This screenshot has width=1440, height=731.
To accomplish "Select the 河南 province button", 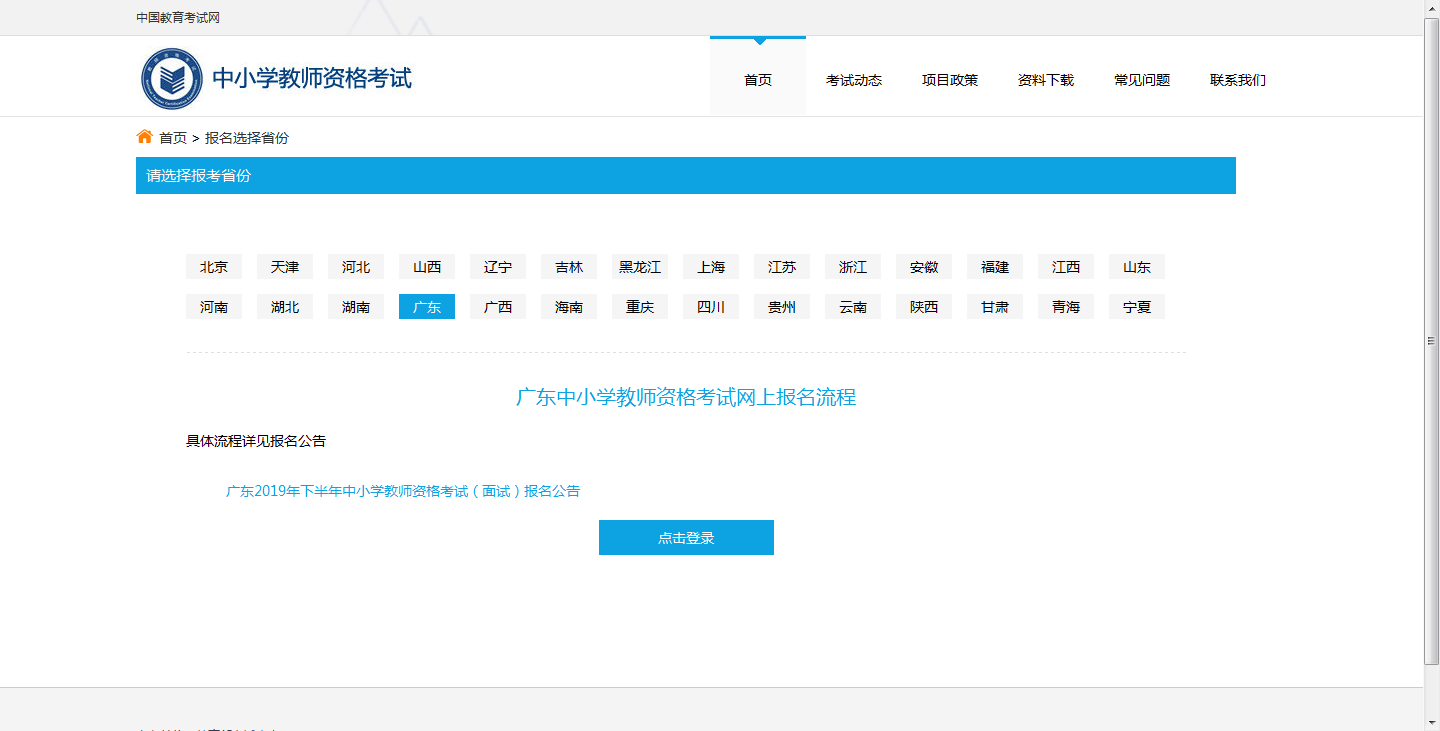I will tap(214, 307).
